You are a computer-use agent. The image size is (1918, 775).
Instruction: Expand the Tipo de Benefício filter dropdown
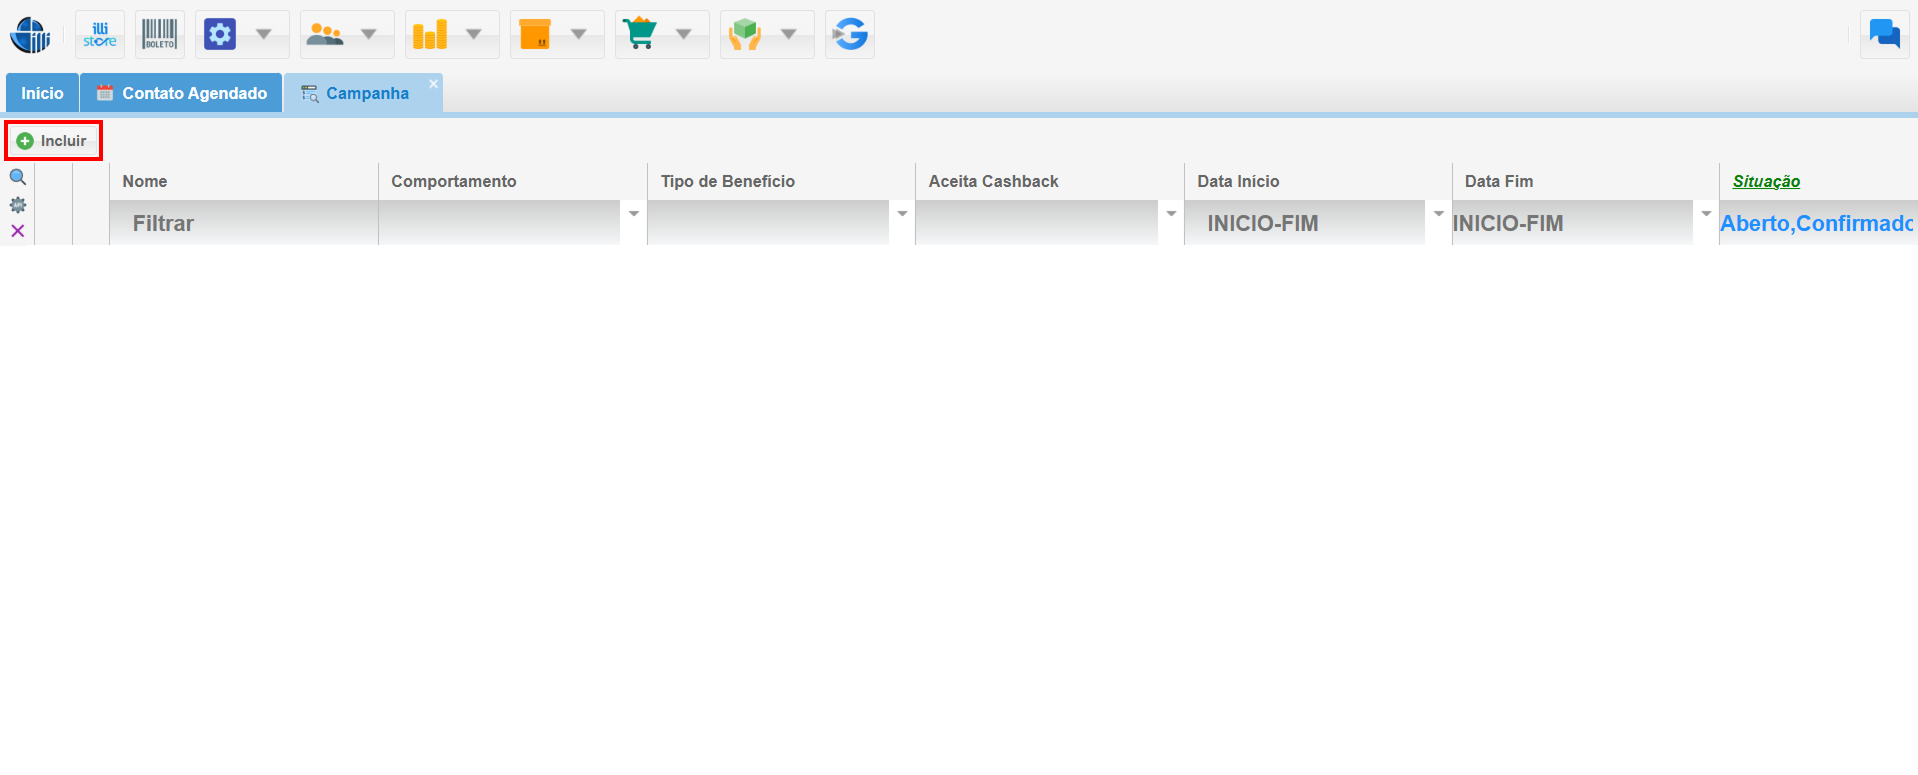[902, 214]
